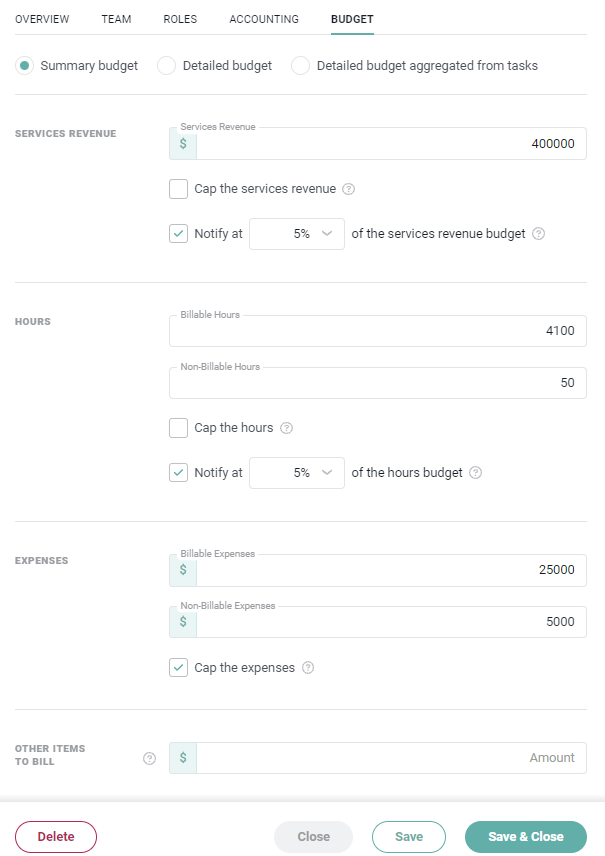Select Detailed budget aggregated from tasks option
The image size is (605, 856).
300,66
